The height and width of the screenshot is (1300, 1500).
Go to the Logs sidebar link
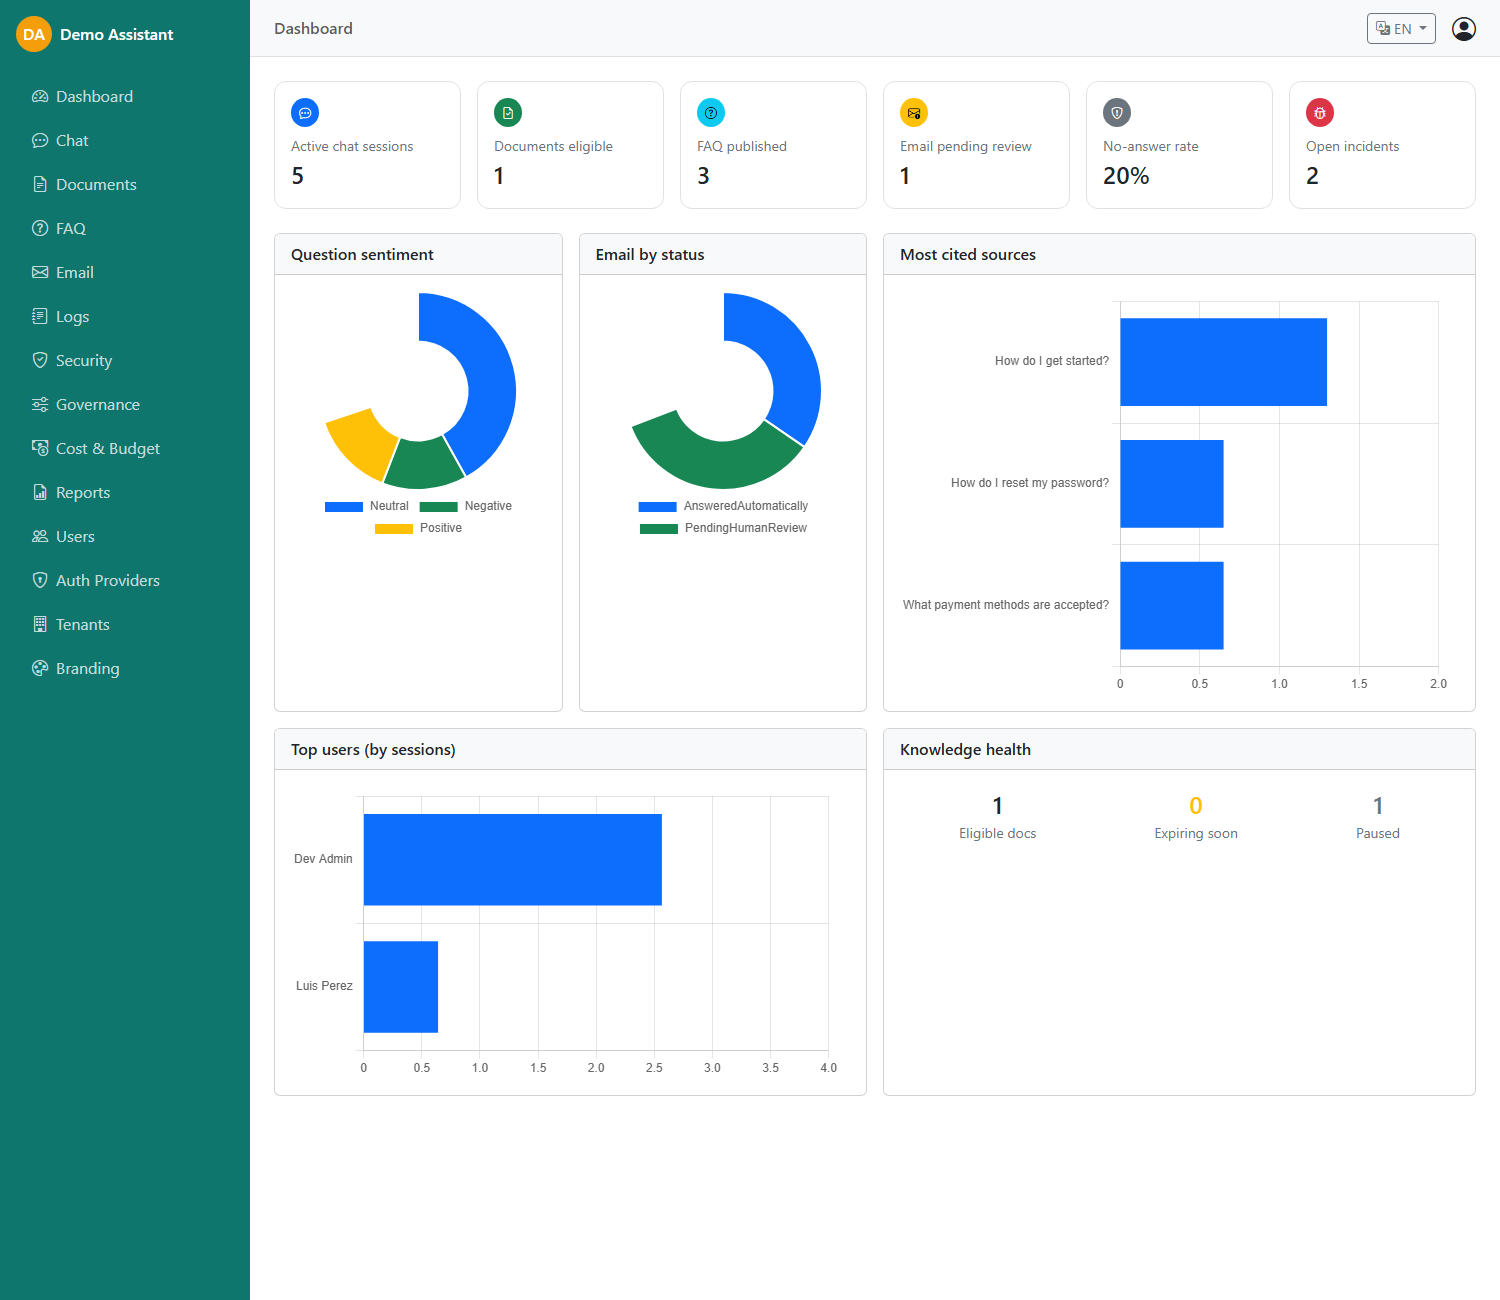click(125, 317)
